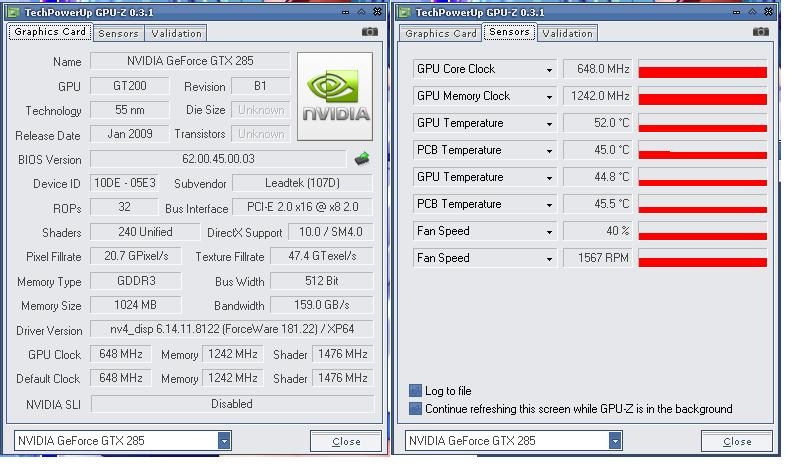The height and width of the screenshot is (470, 792).
Task: Click the Texture Fillrate value 47.4 GTexel/s
Action: [322, 256]
